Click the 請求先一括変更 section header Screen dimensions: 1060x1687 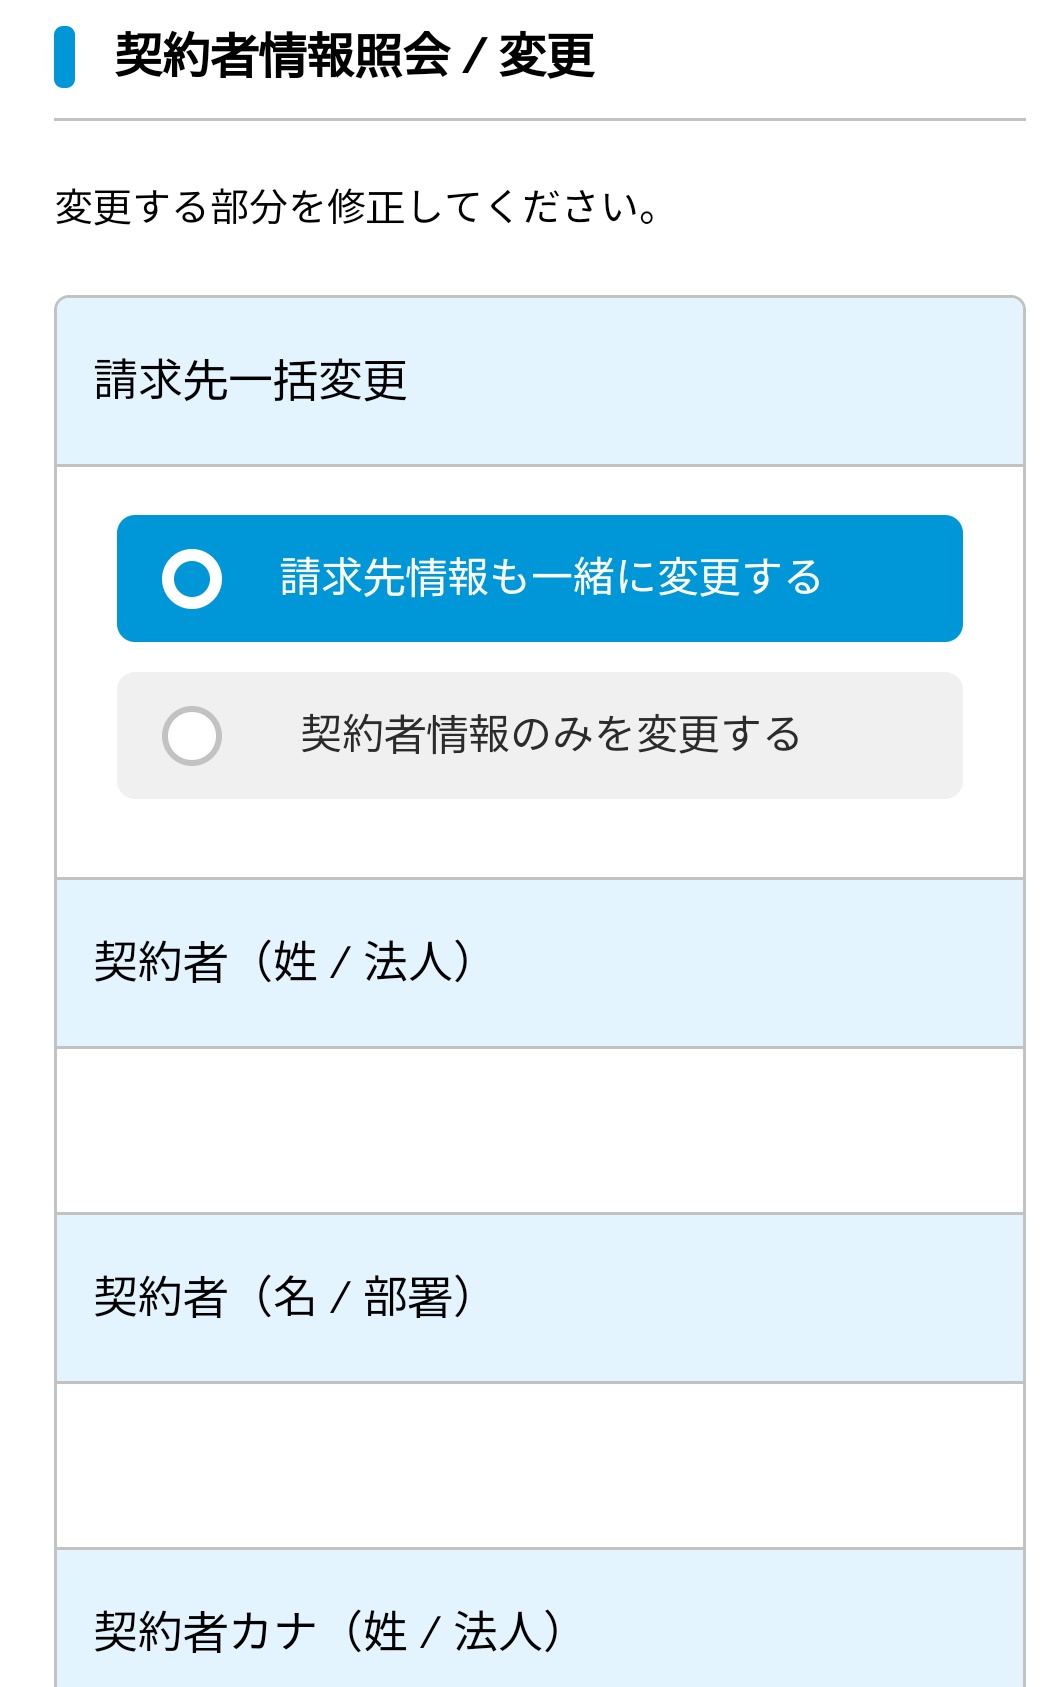(255, 378)
